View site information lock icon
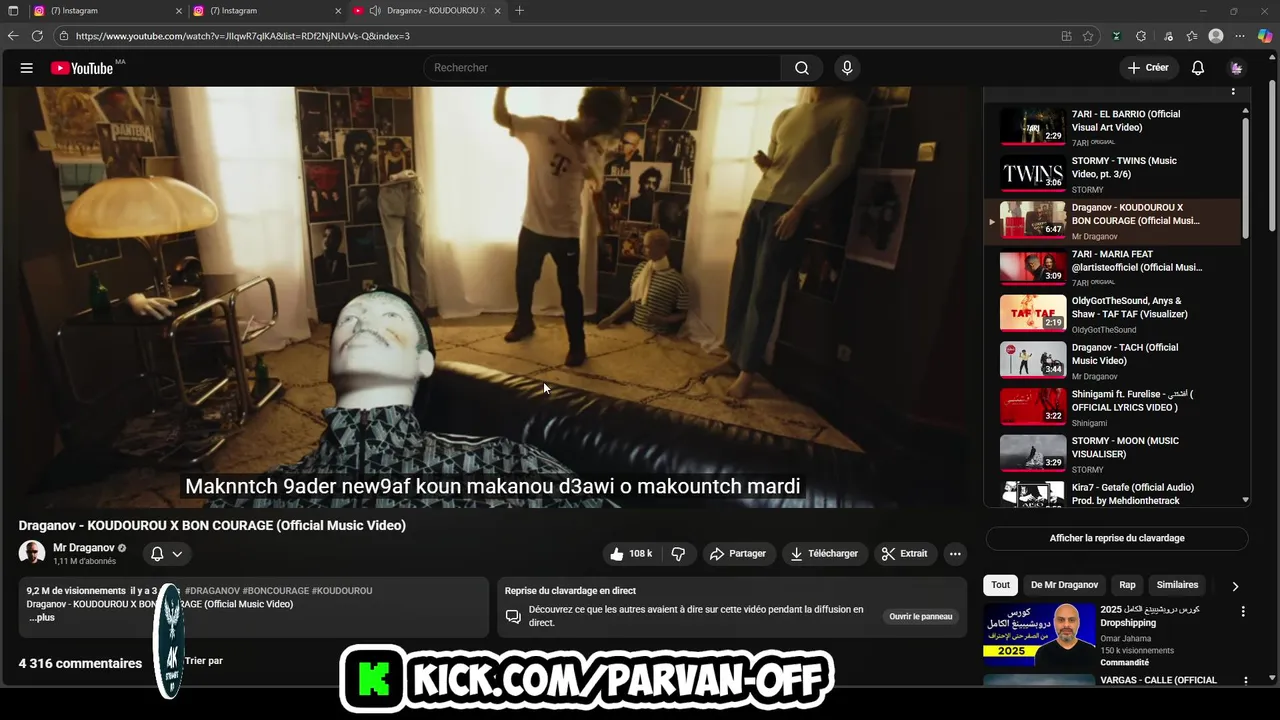1280x720 pixels. [64, 36]
